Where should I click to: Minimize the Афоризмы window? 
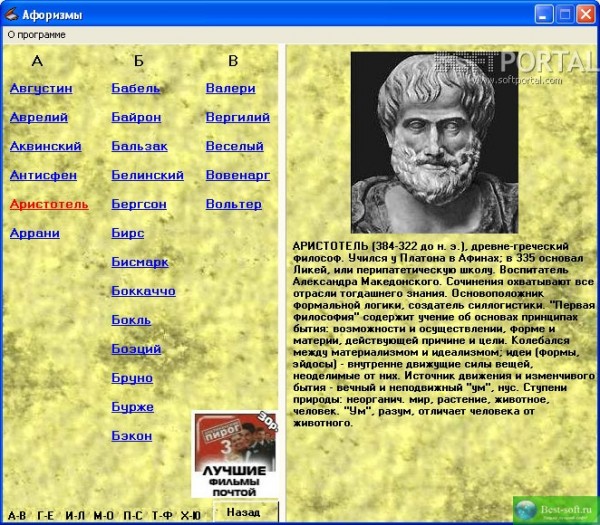[544, 15]
